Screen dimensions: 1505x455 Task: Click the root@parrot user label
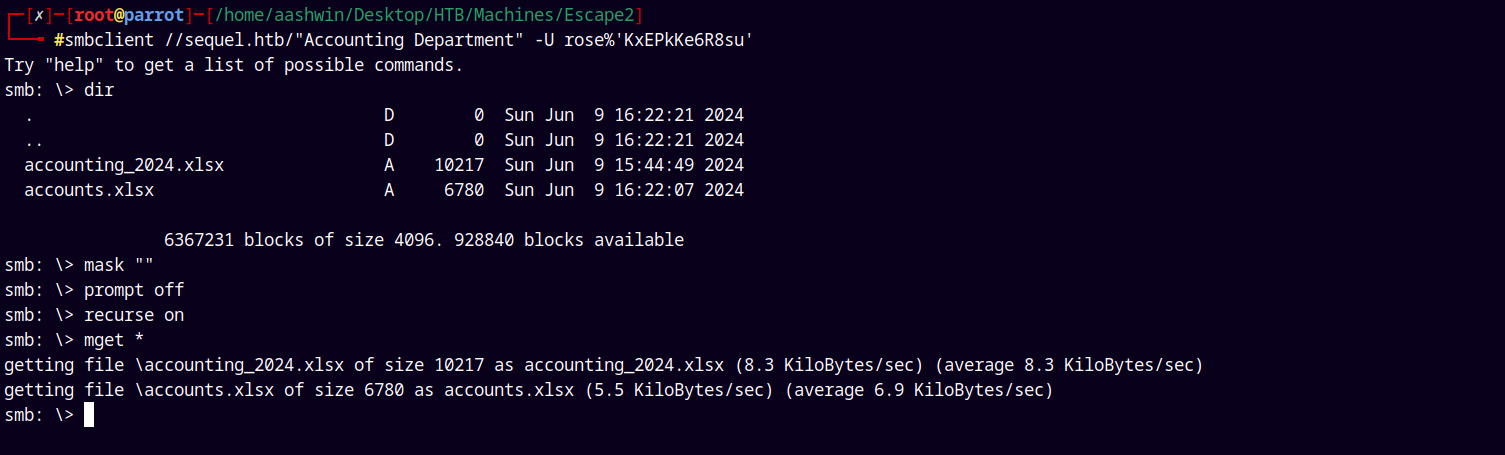[129, 15]
